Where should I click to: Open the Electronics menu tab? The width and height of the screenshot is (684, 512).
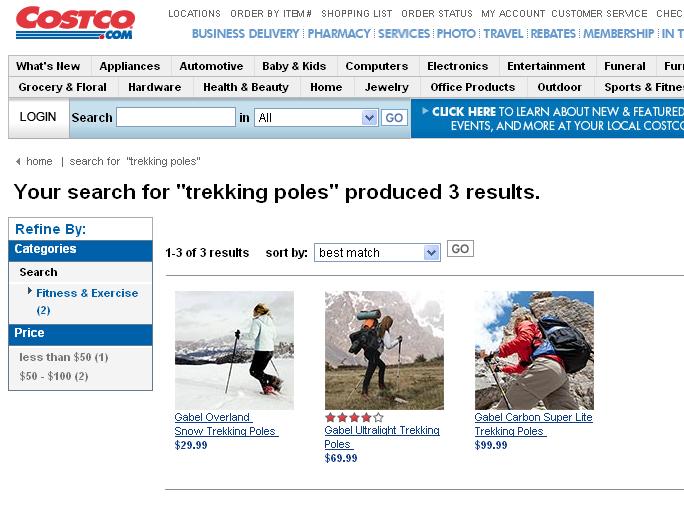pyautogui.click(x=457, y=66)
